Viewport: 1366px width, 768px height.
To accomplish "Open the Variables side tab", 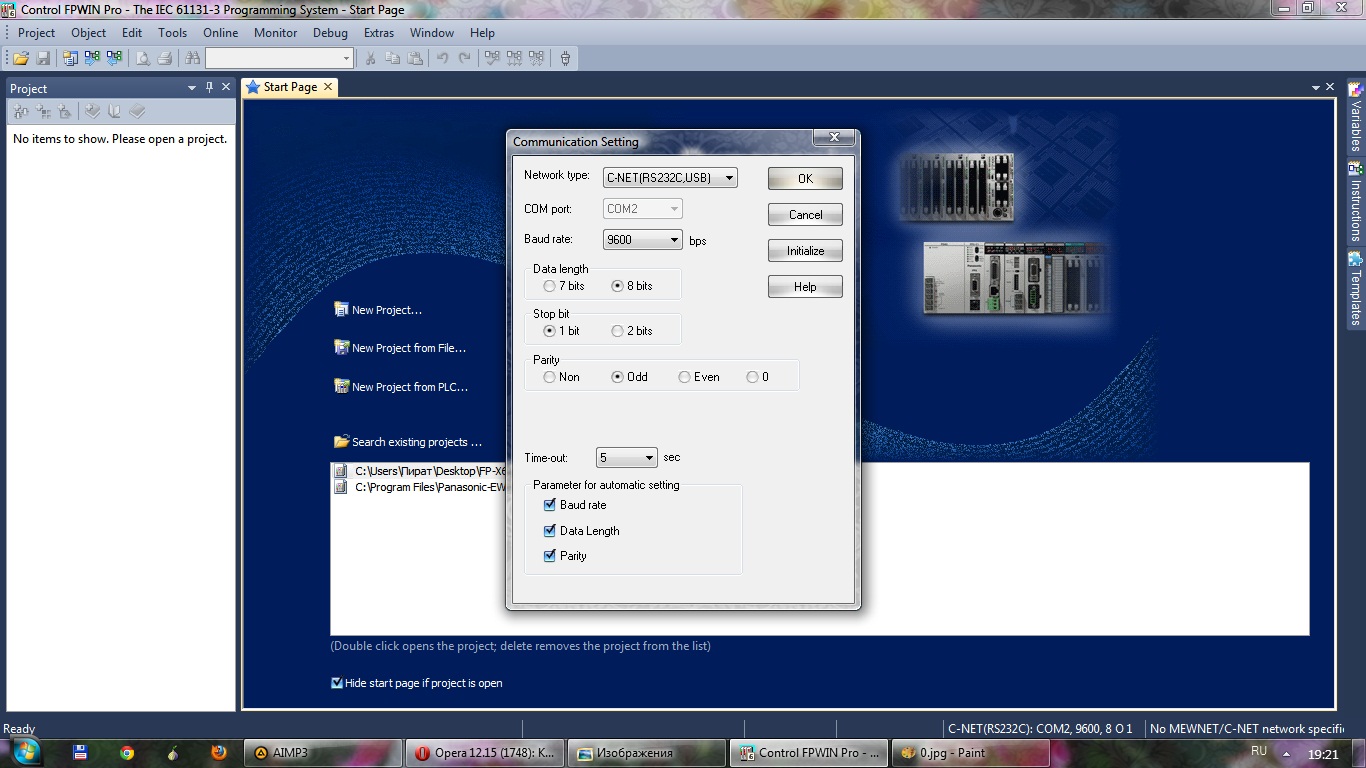I will 1356,117.
